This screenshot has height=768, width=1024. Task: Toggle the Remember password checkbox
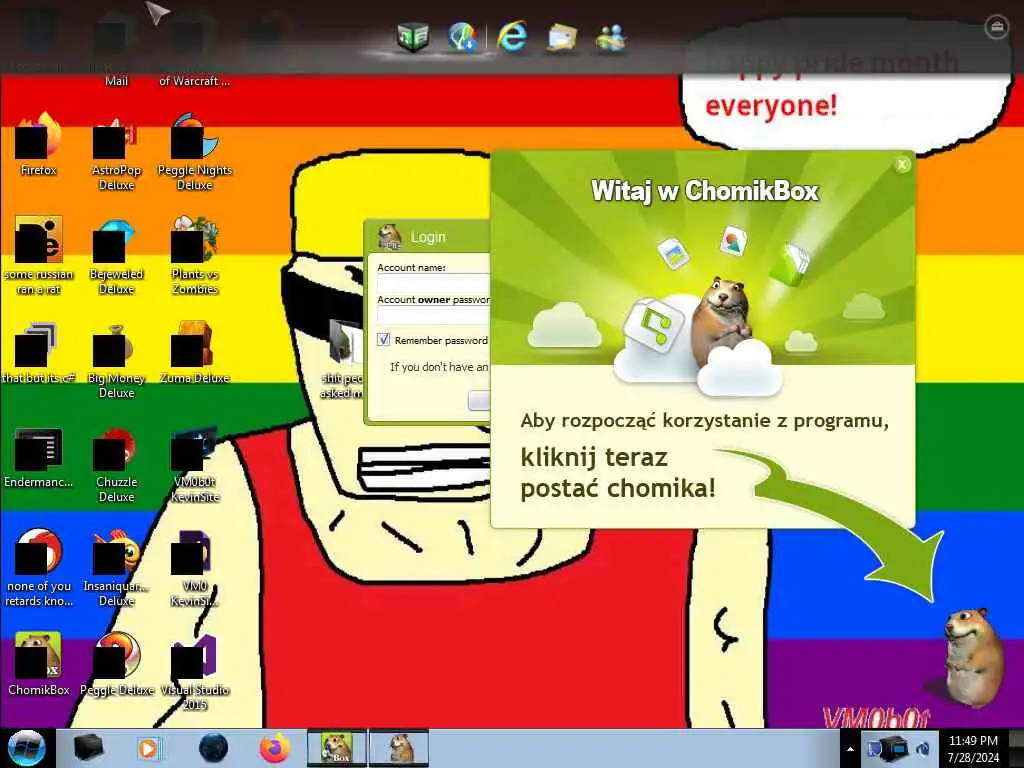383,340
